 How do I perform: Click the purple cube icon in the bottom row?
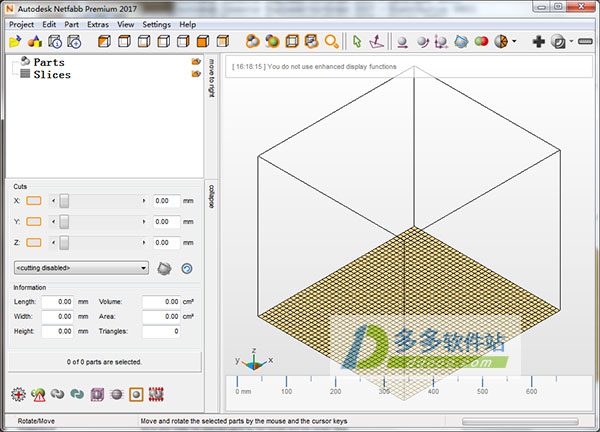pyautogui.click(x=97, y=394)
